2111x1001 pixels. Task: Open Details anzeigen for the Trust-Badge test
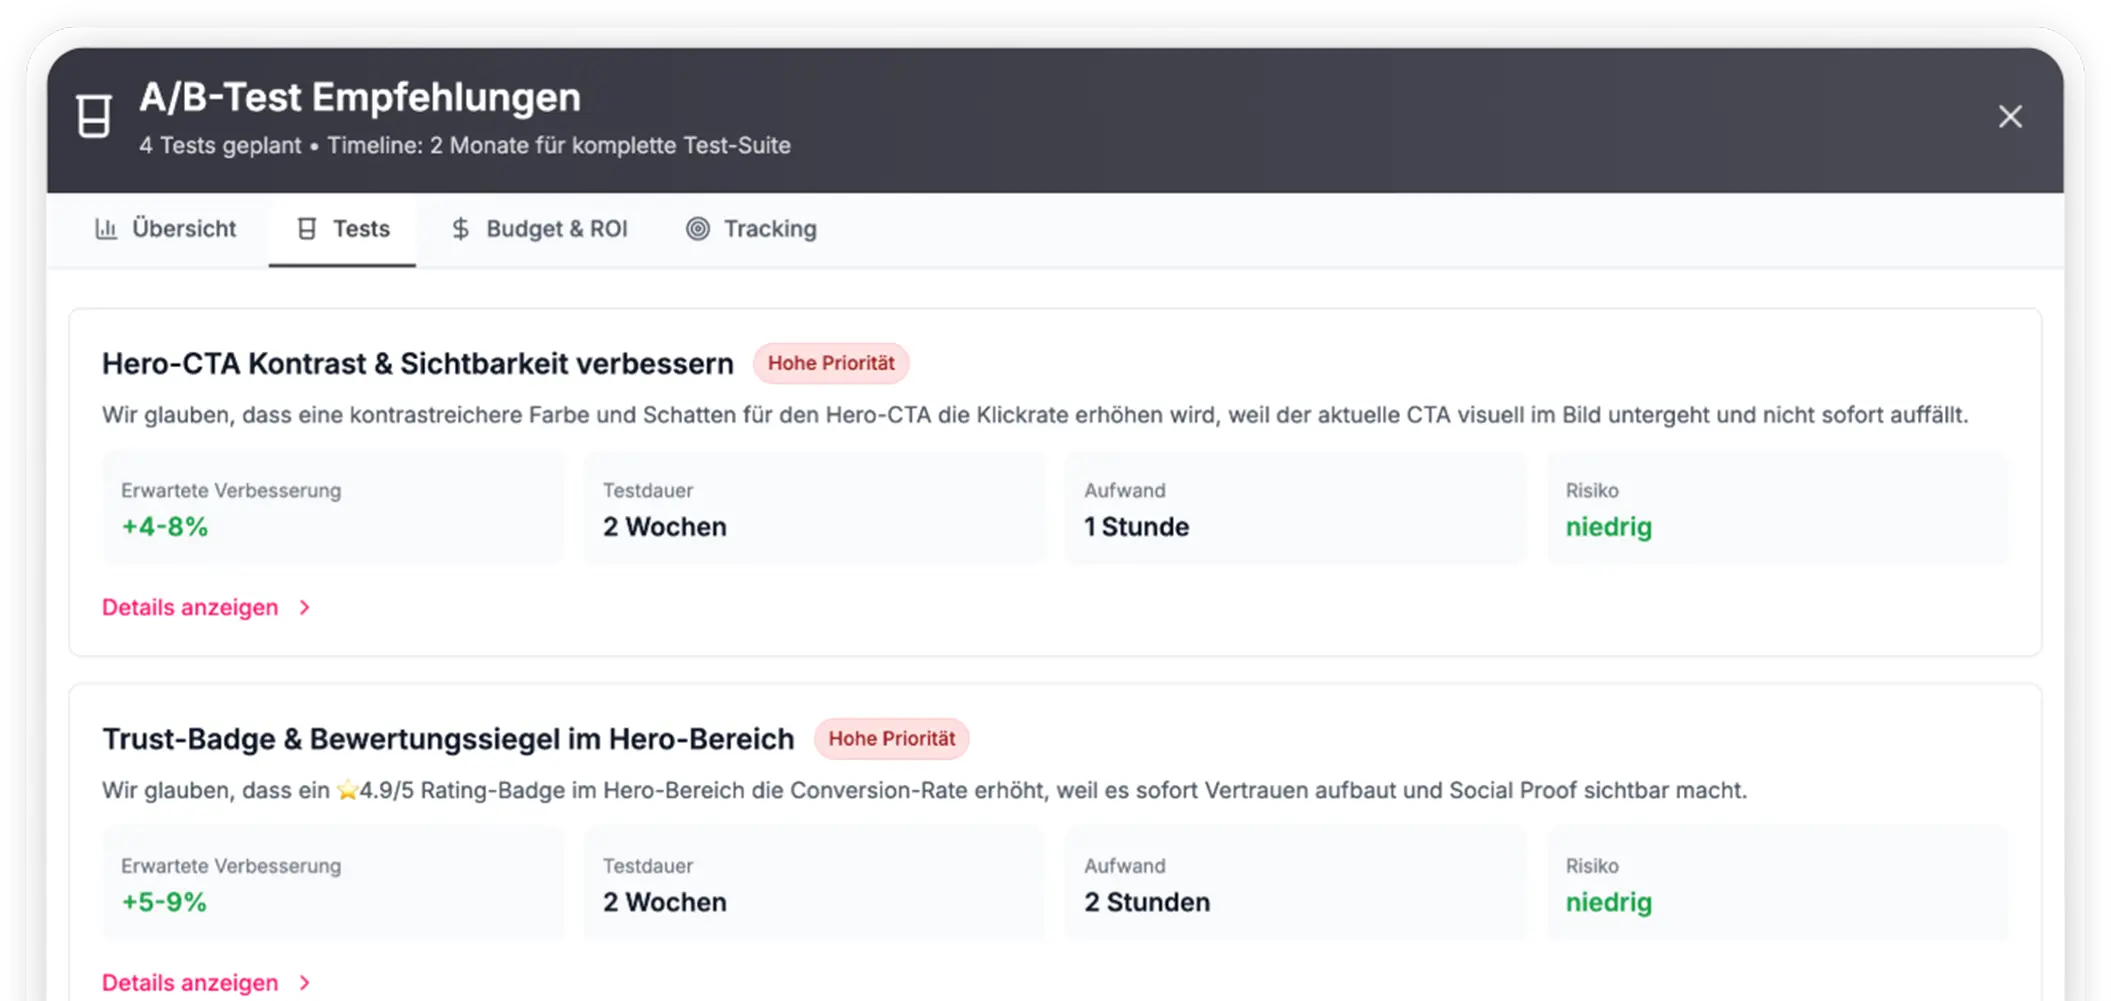click(x=190, y=983)
